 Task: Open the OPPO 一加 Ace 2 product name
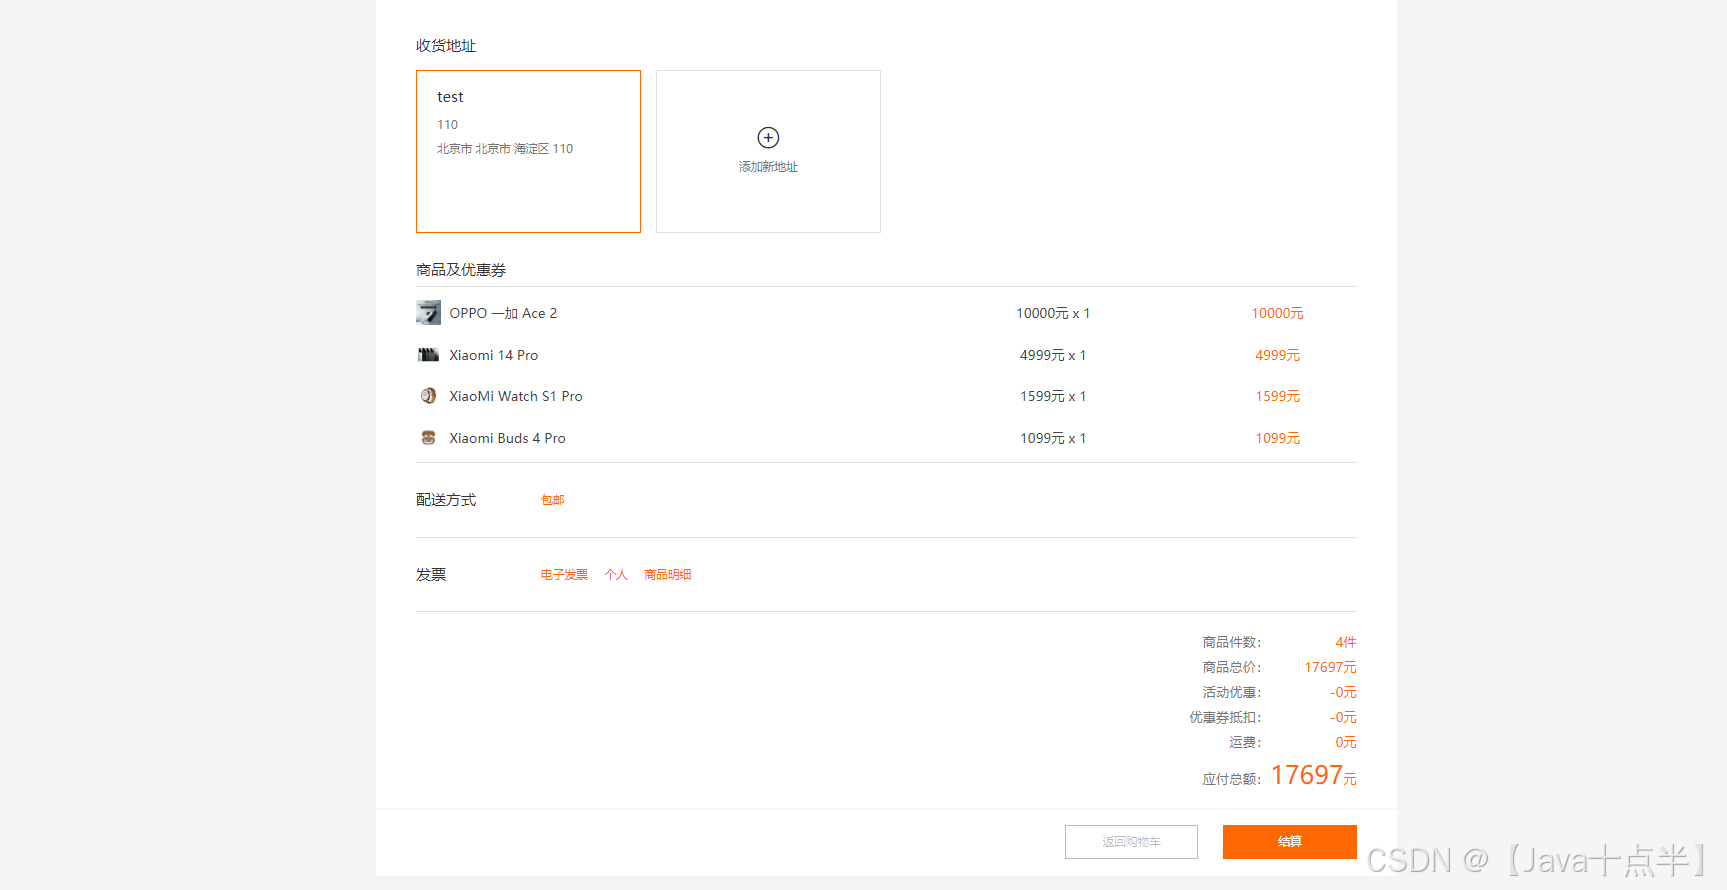(503, 313)
